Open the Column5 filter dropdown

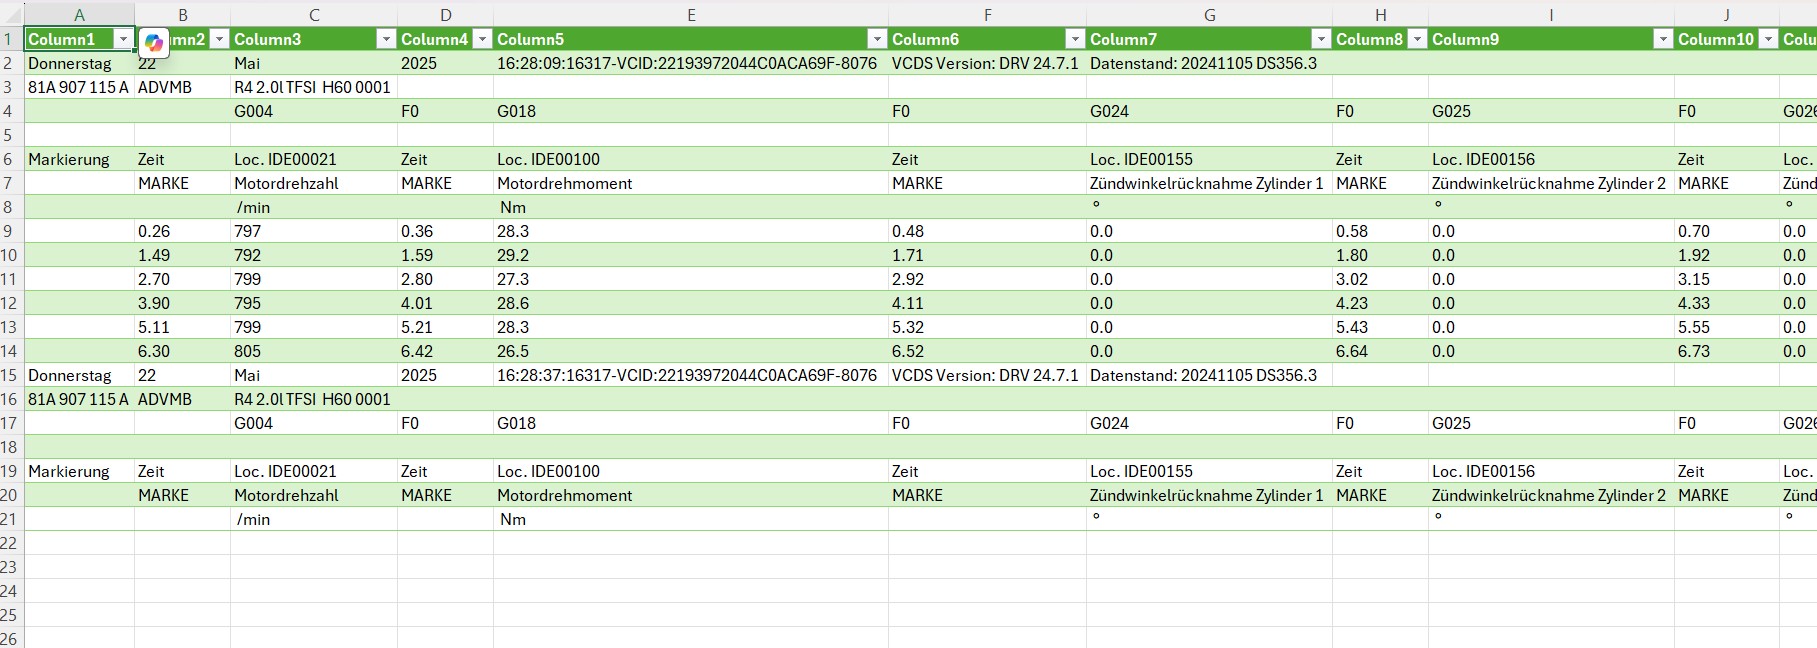pyautogui.click(x=877, y=39)
